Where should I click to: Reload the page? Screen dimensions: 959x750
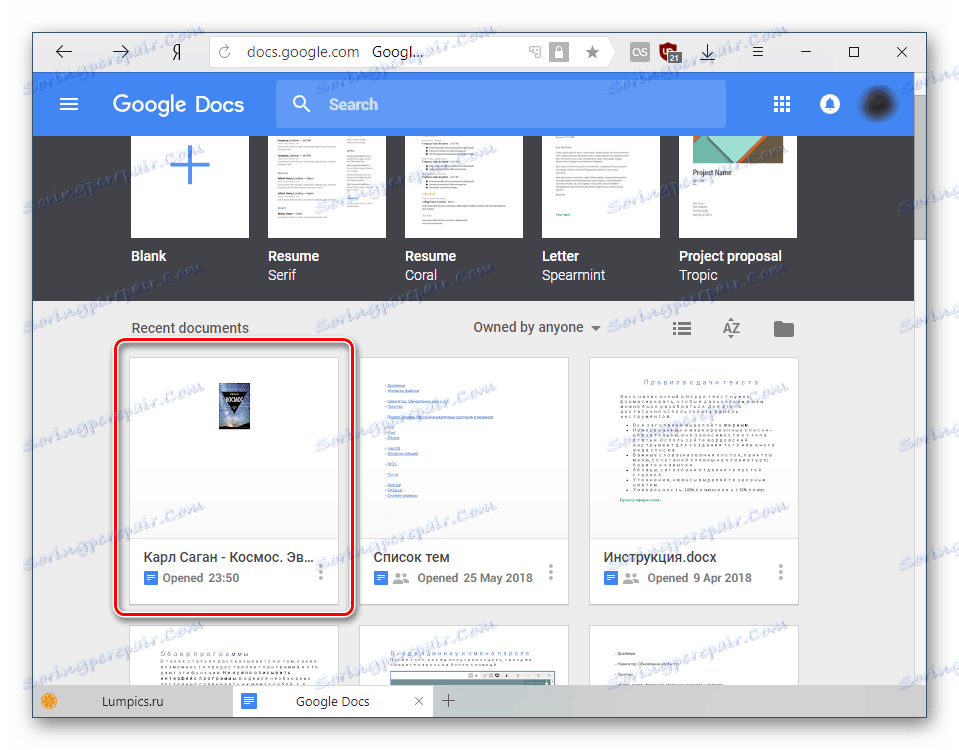[224, 52]
